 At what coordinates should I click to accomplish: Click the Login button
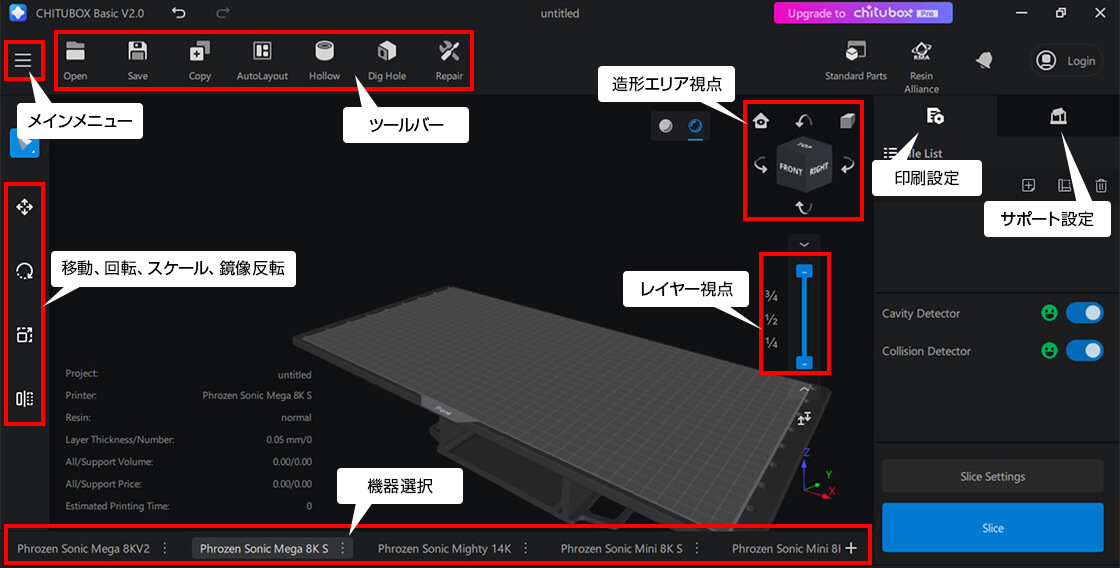click(x=1066, y=61)
